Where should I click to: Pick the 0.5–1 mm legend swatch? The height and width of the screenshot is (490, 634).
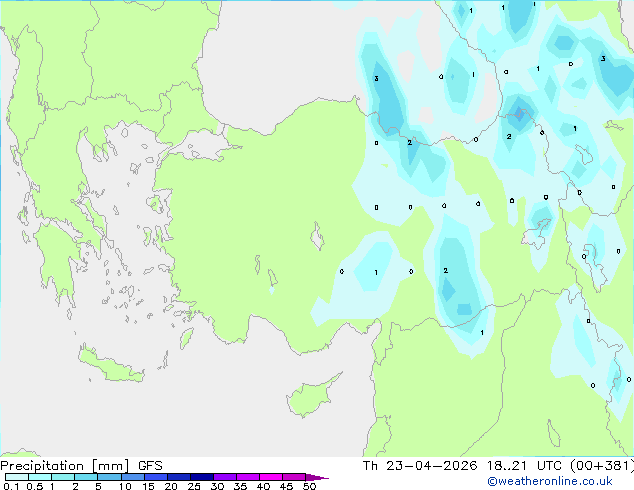tap(40, 477)
